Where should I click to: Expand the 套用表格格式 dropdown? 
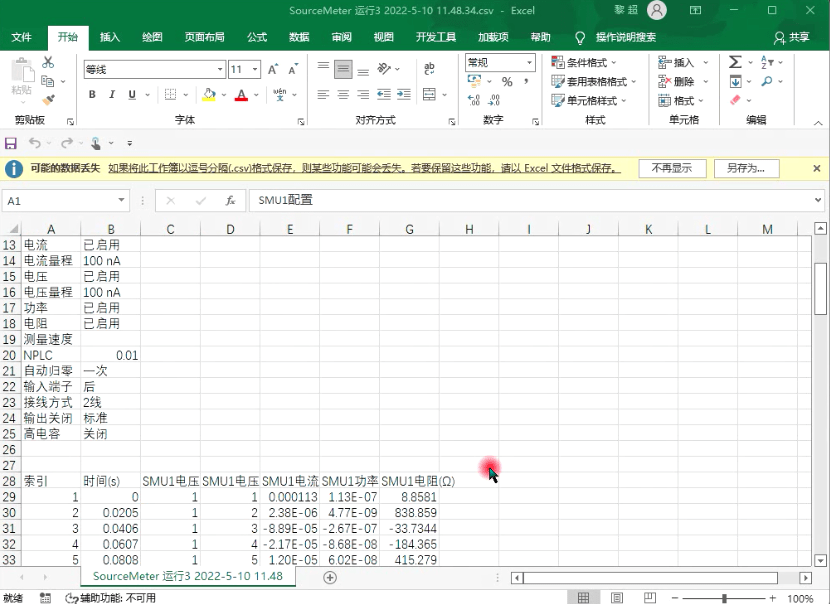634,82
